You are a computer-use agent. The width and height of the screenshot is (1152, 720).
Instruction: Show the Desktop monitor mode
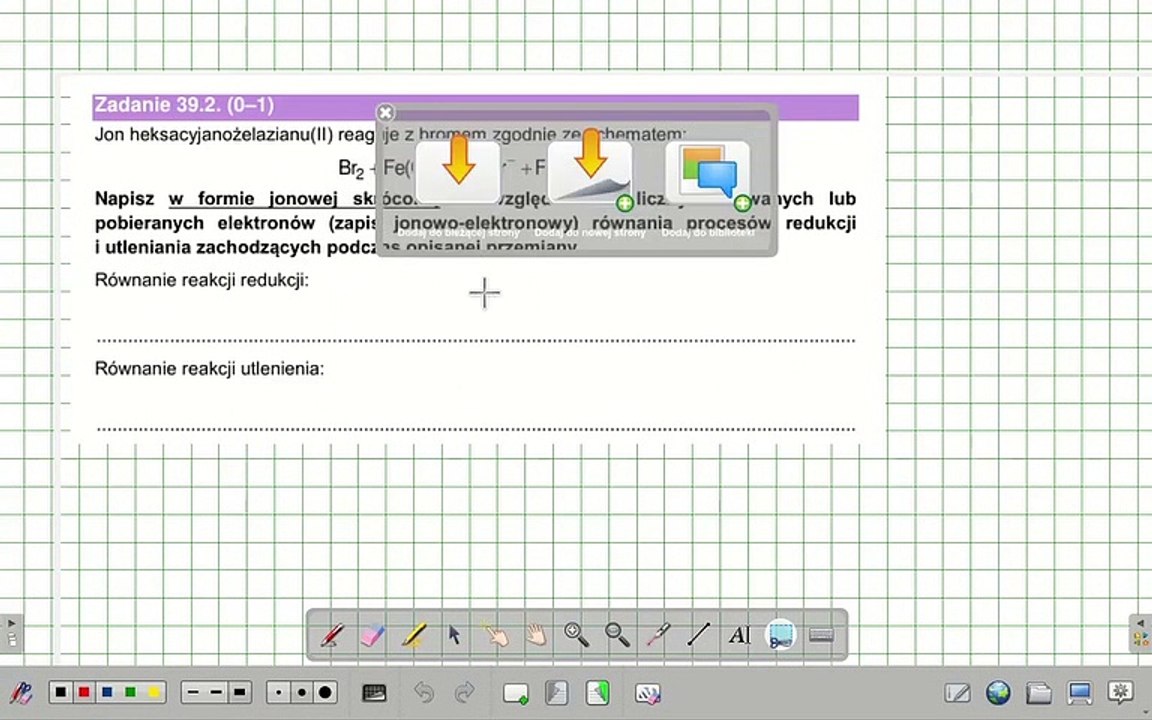point(1080,693)
